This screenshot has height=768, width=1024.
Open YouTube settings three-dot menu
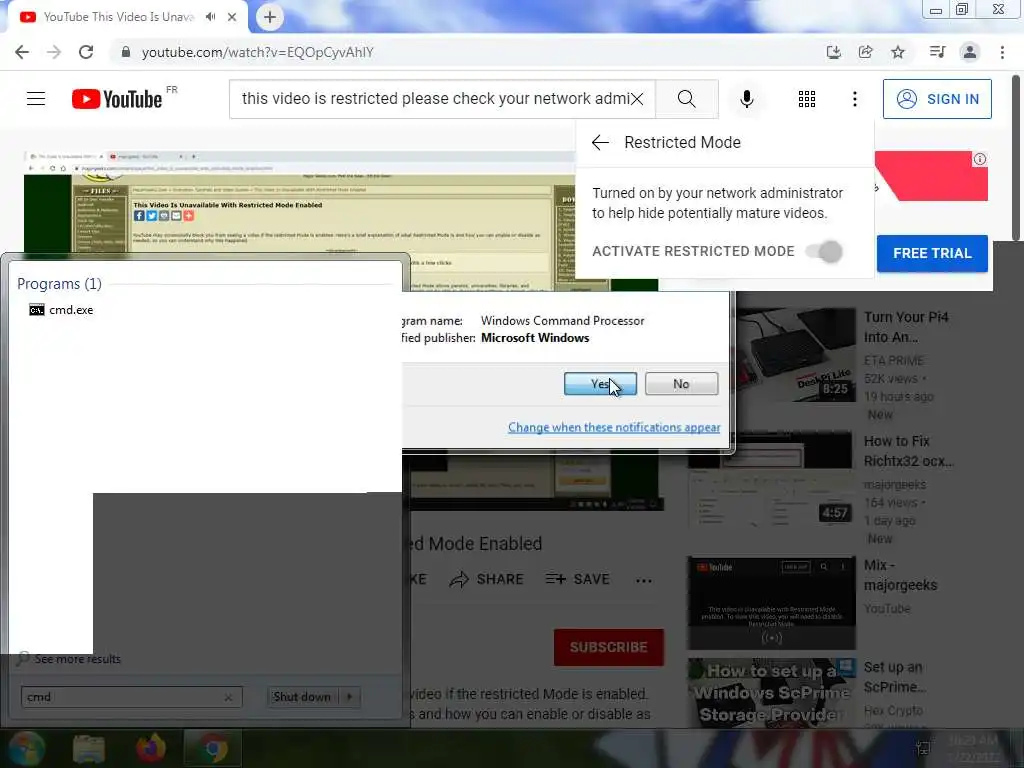[854, 99]
